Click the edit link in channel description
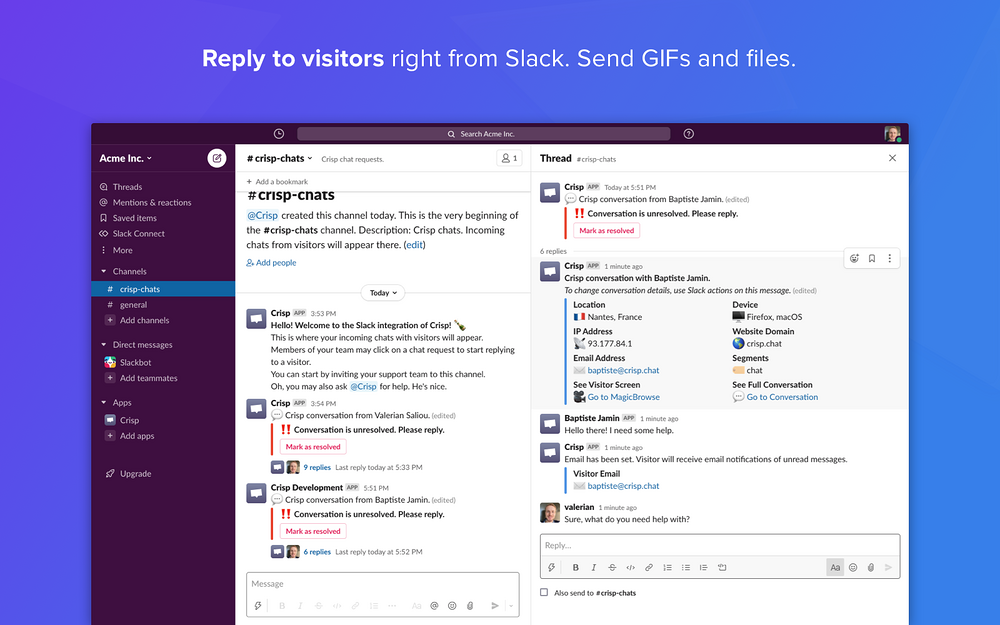The width and height of the screenshot is (1000, 625). point(415,245)
